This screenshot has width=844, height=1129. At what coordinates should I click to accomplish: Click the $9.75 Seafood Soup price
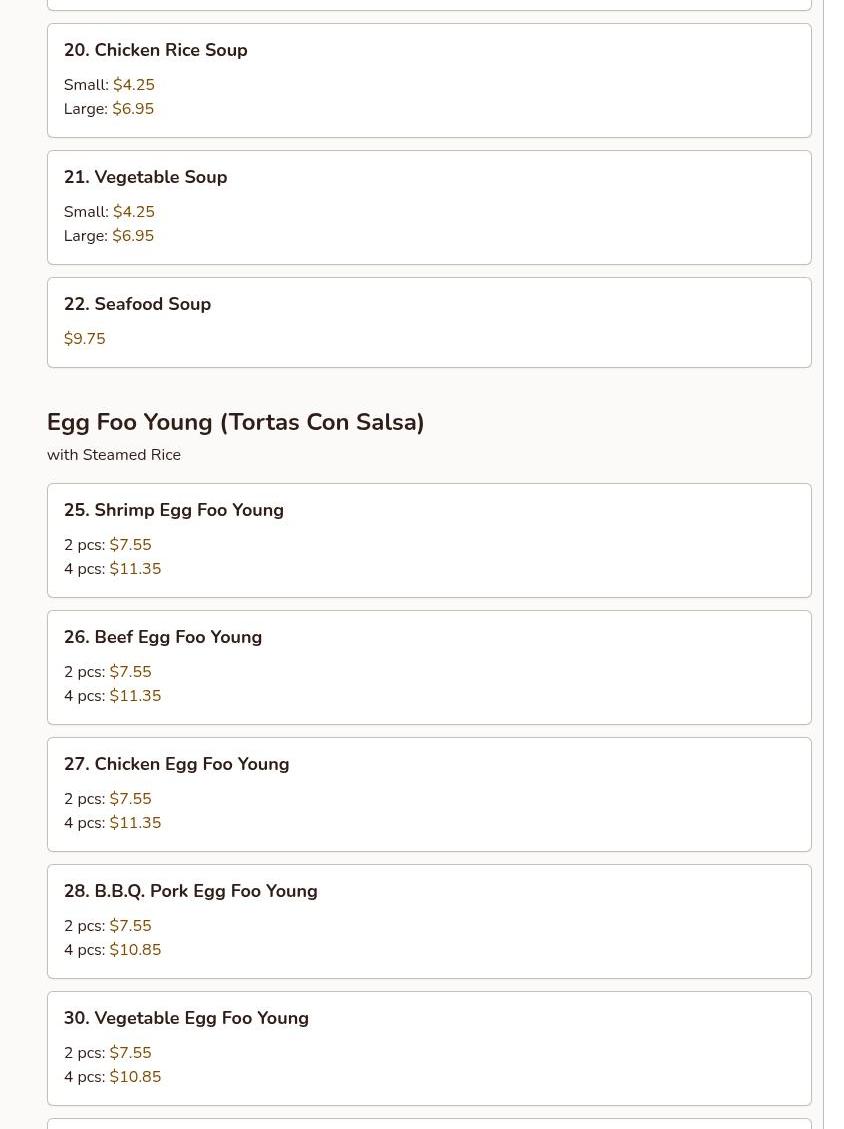[x=84, y=339]
